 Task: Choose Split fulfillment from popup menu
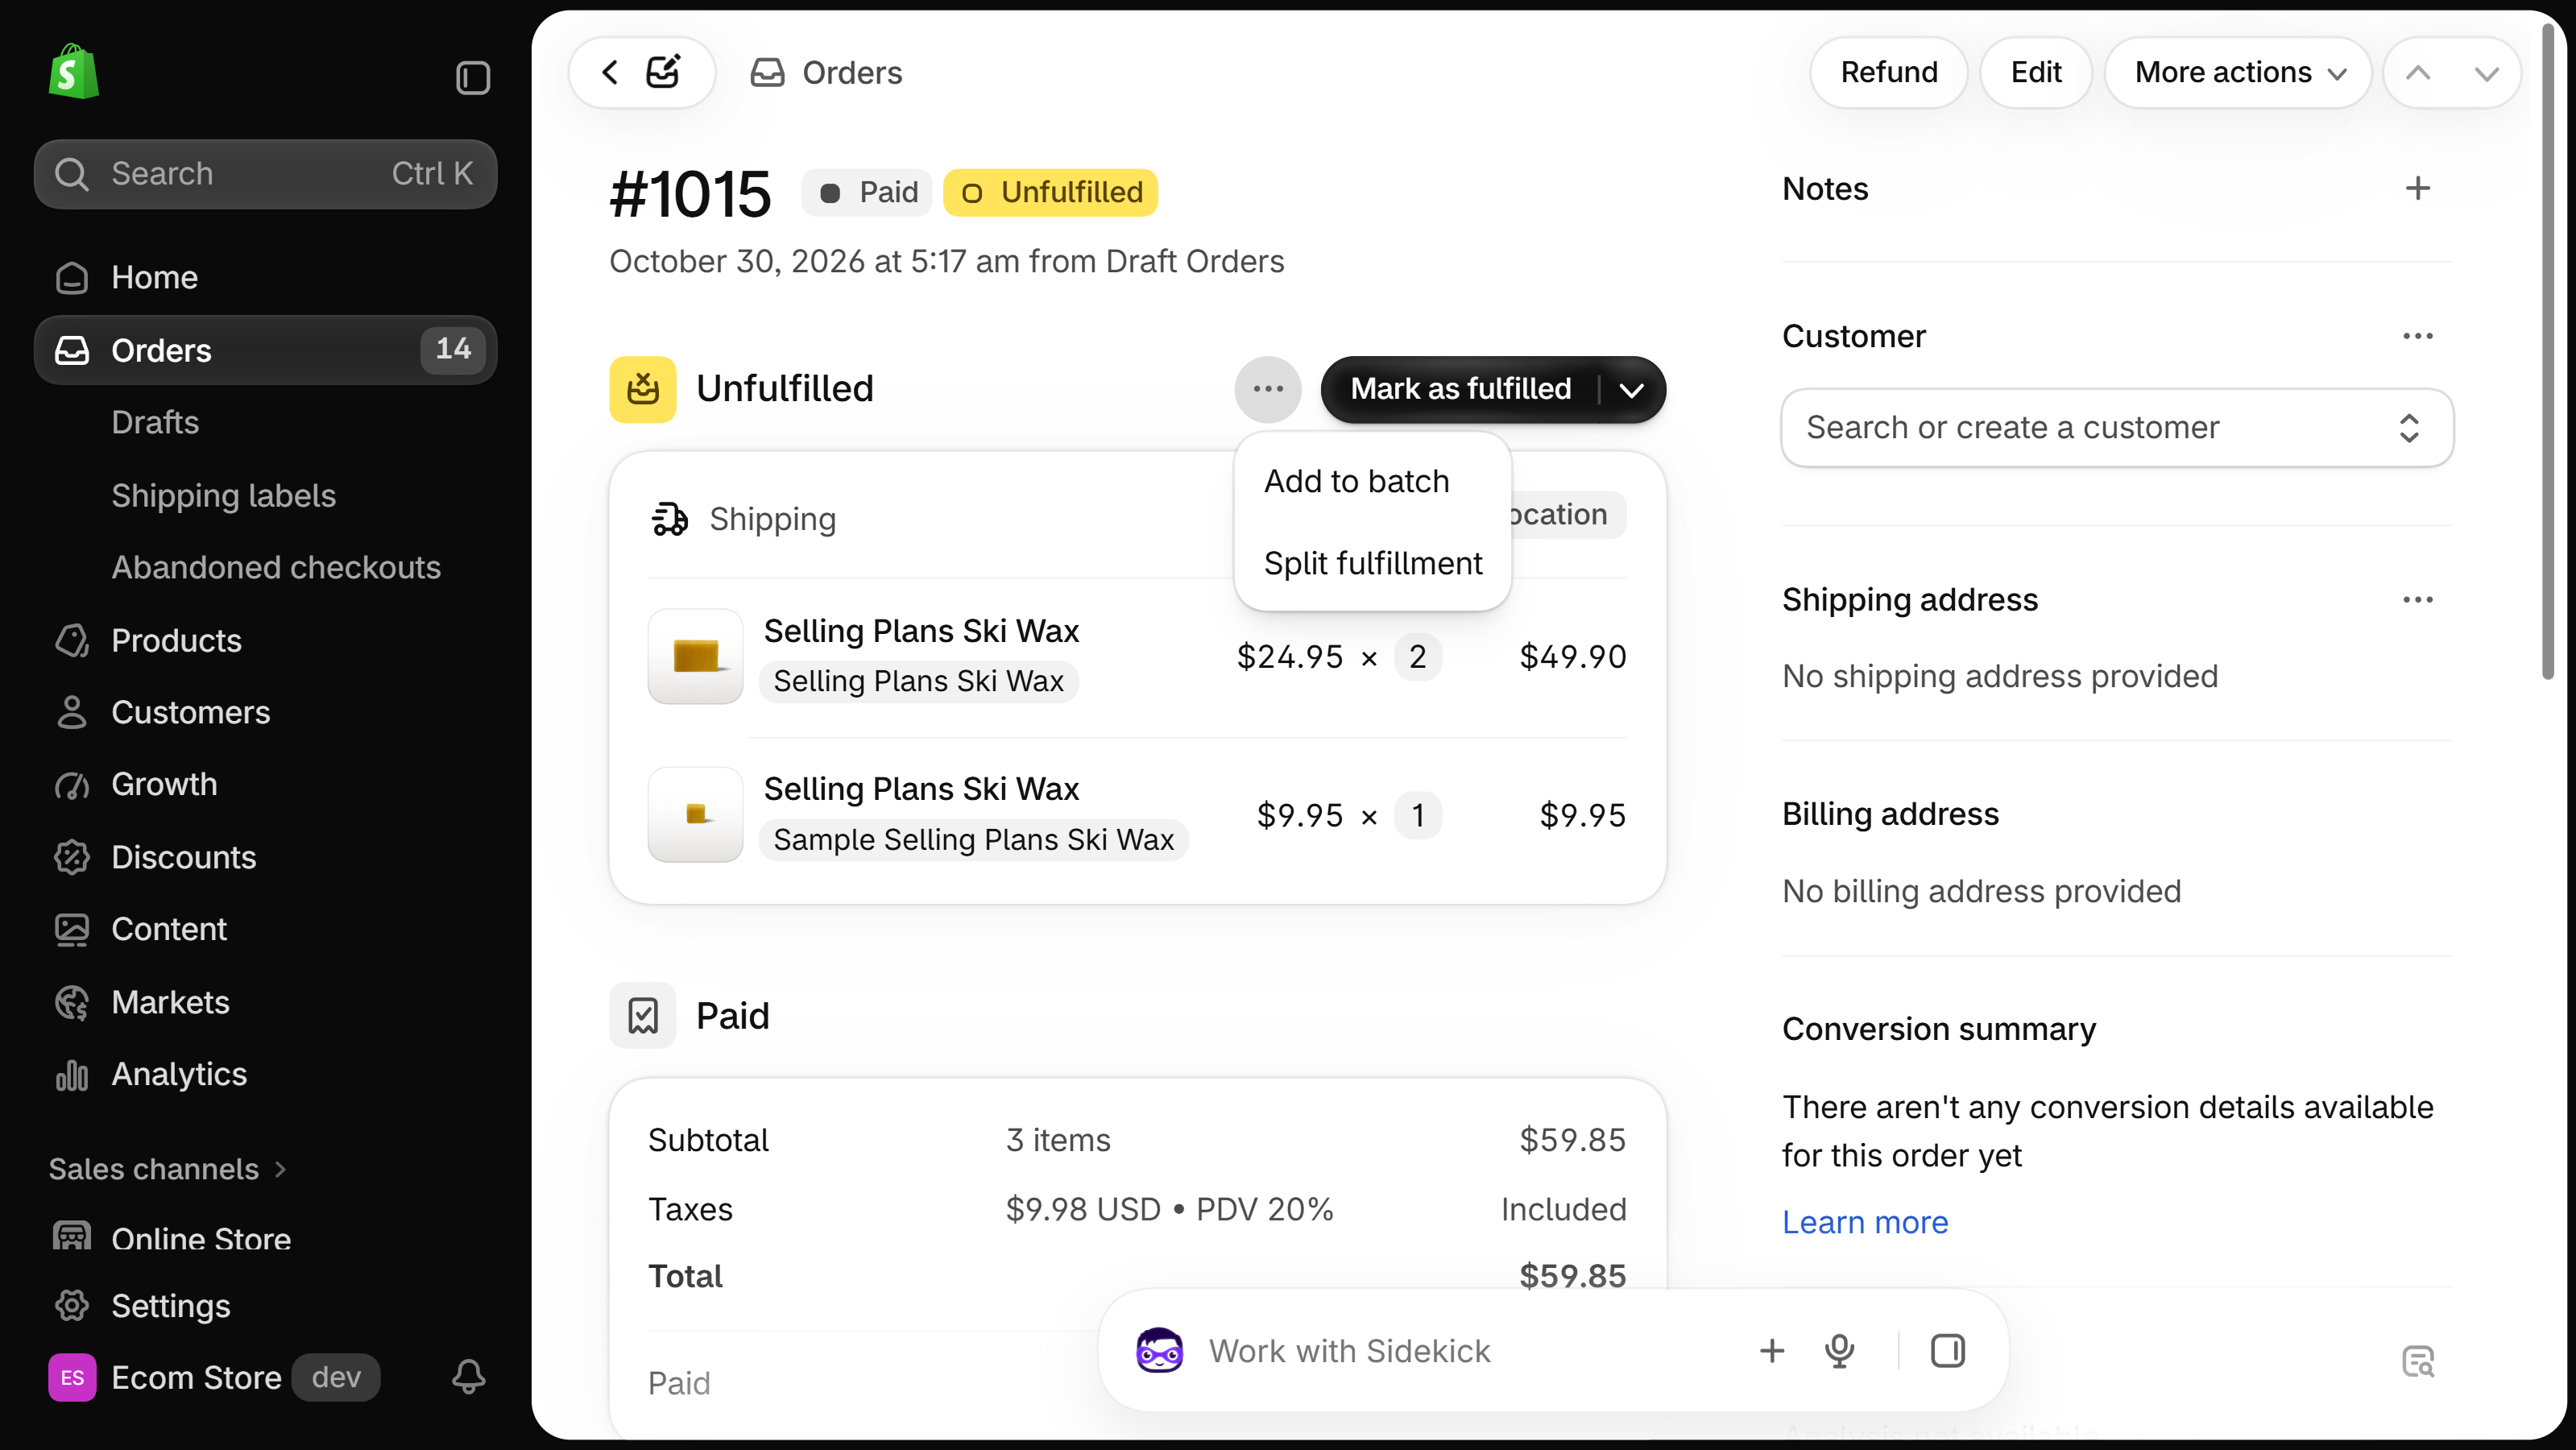pos(1372,563)
